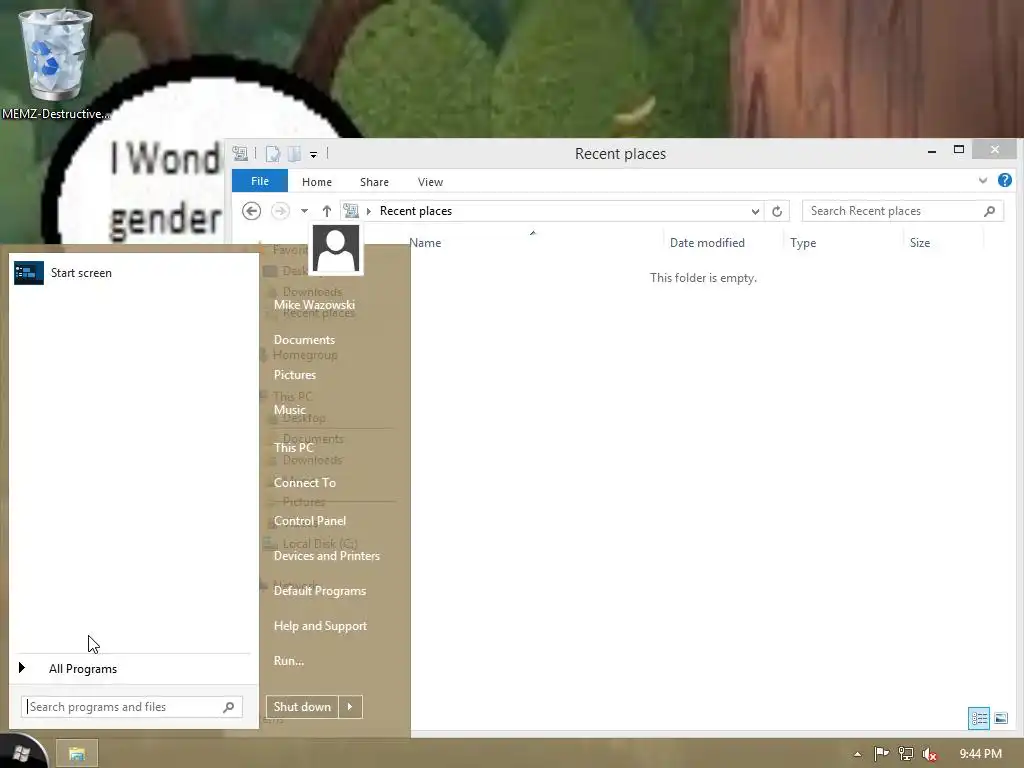Click breadcrumb arrow before Recent places
Viewport: 1024px width, 768px height.
click(369, 211)
